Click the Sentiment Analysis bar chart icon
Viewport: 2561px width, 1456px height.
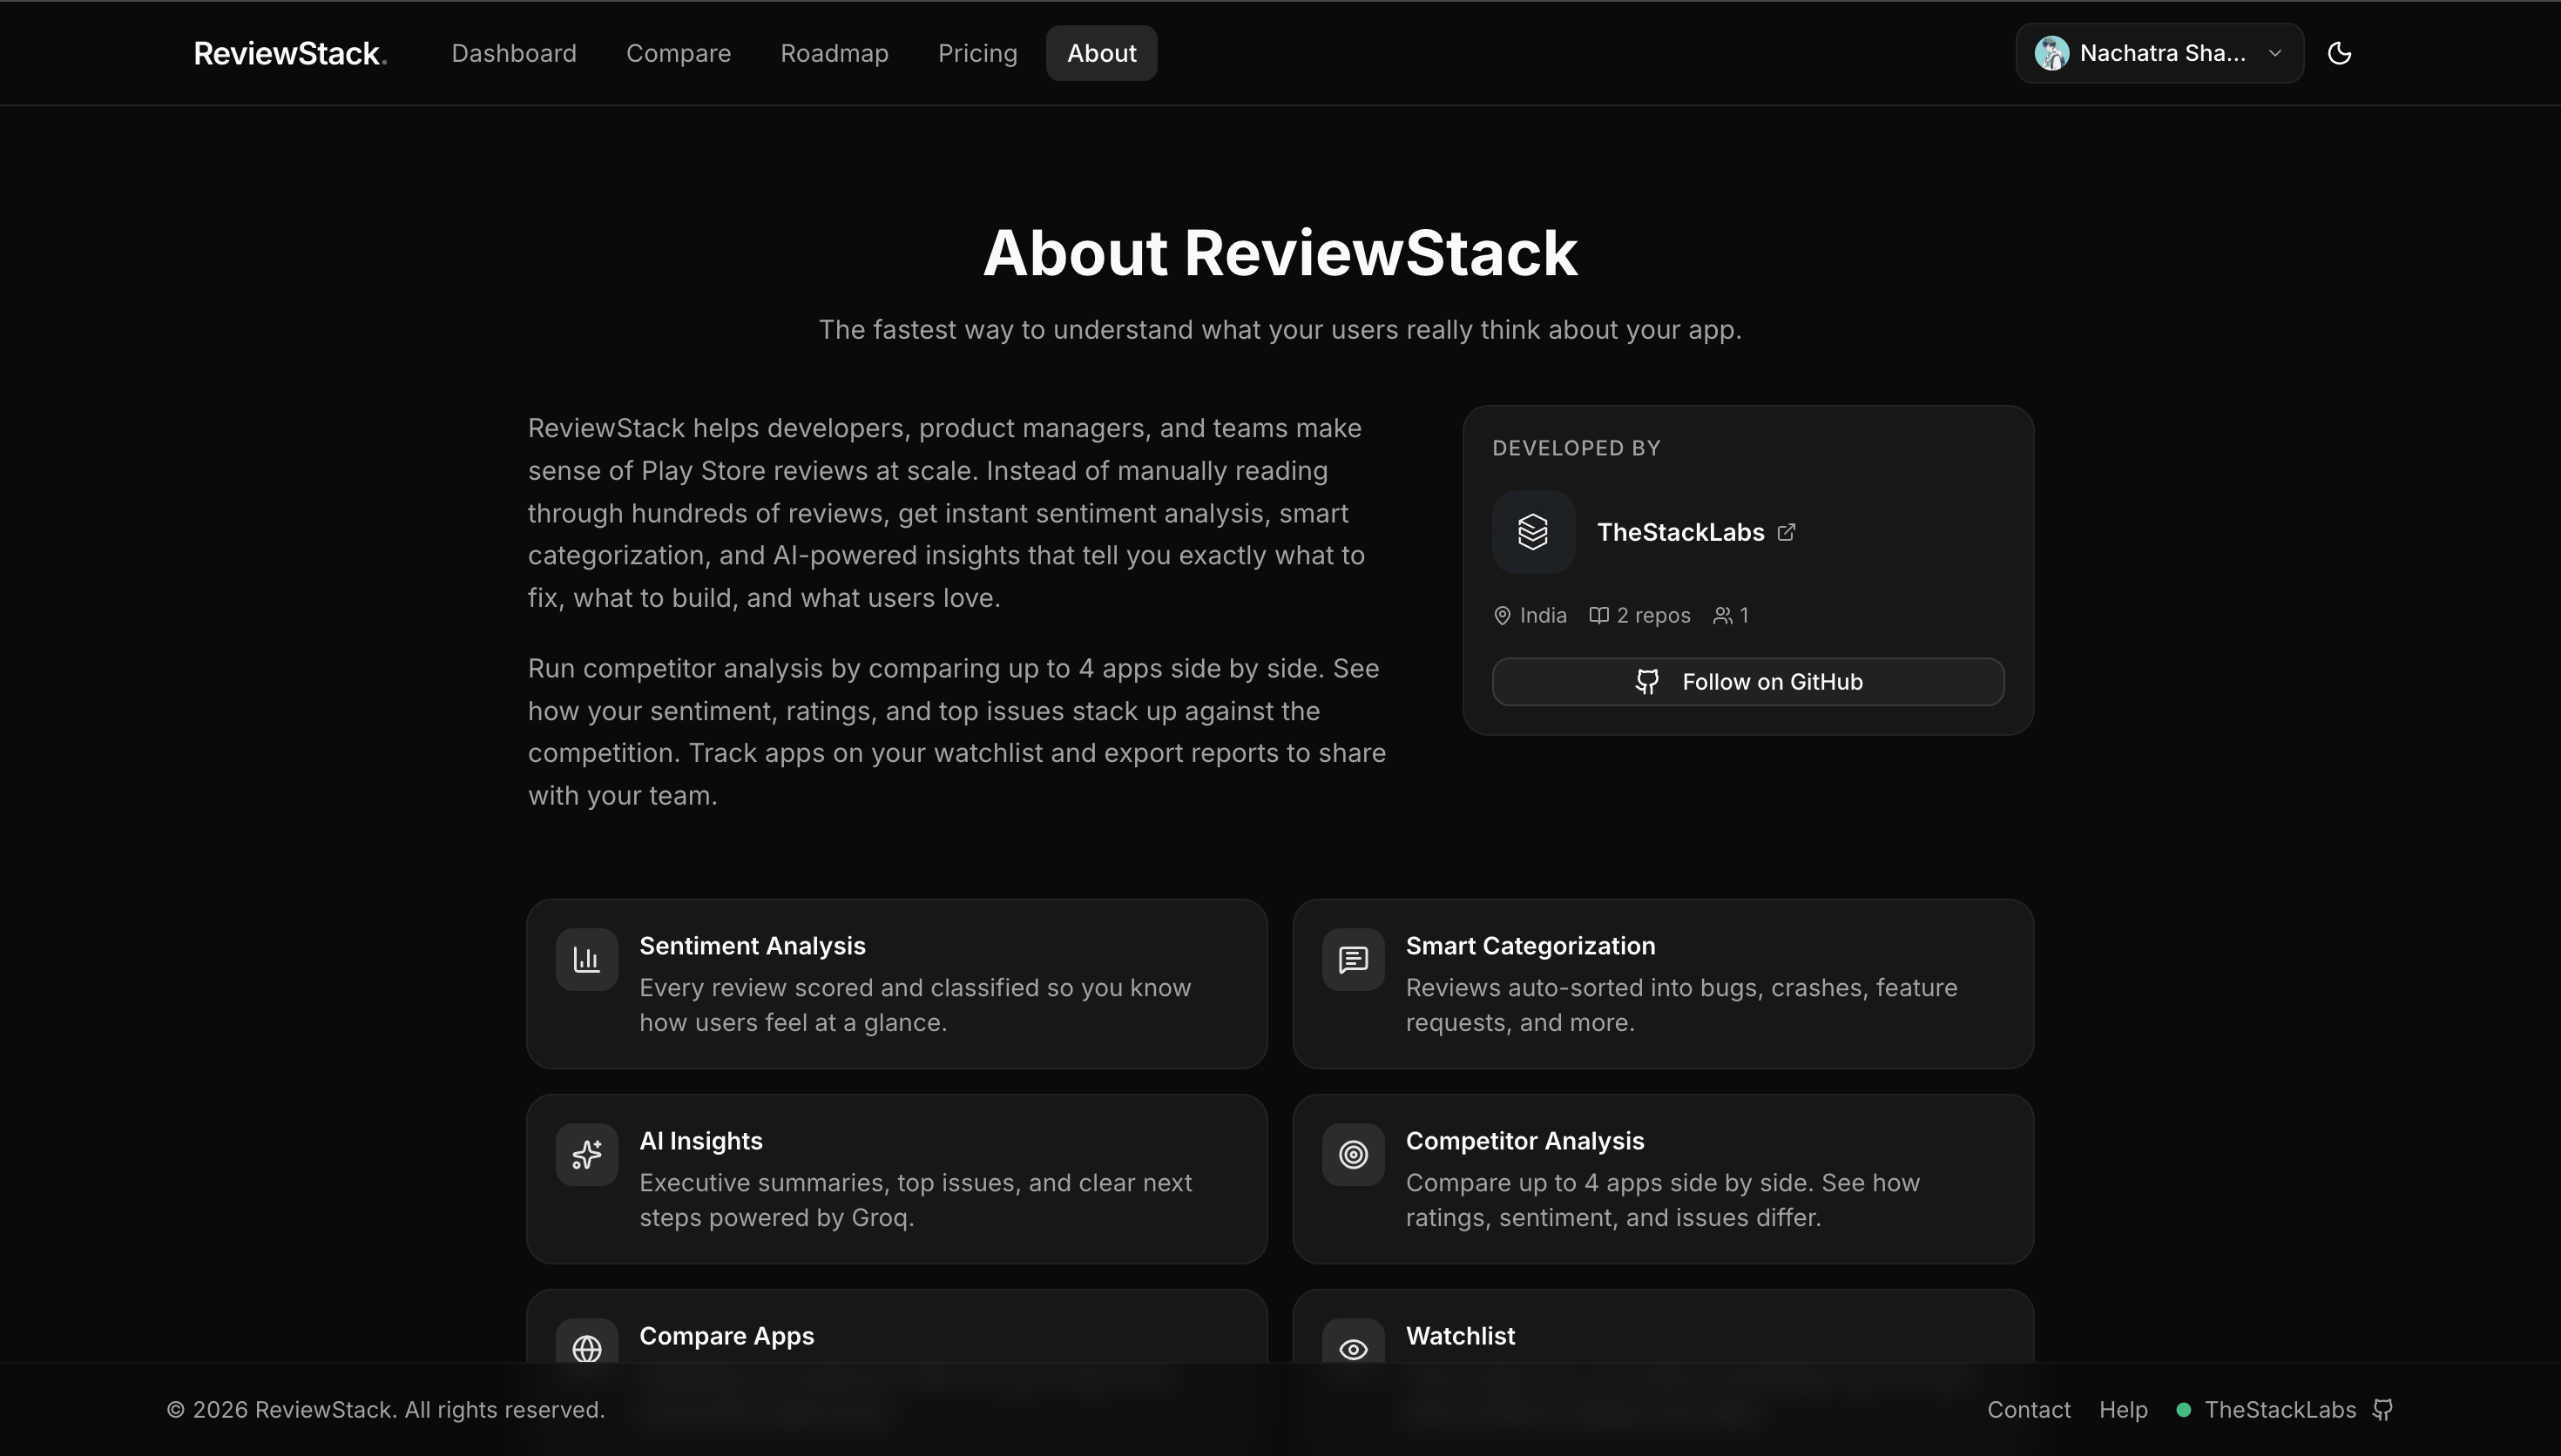click(587, 960)
